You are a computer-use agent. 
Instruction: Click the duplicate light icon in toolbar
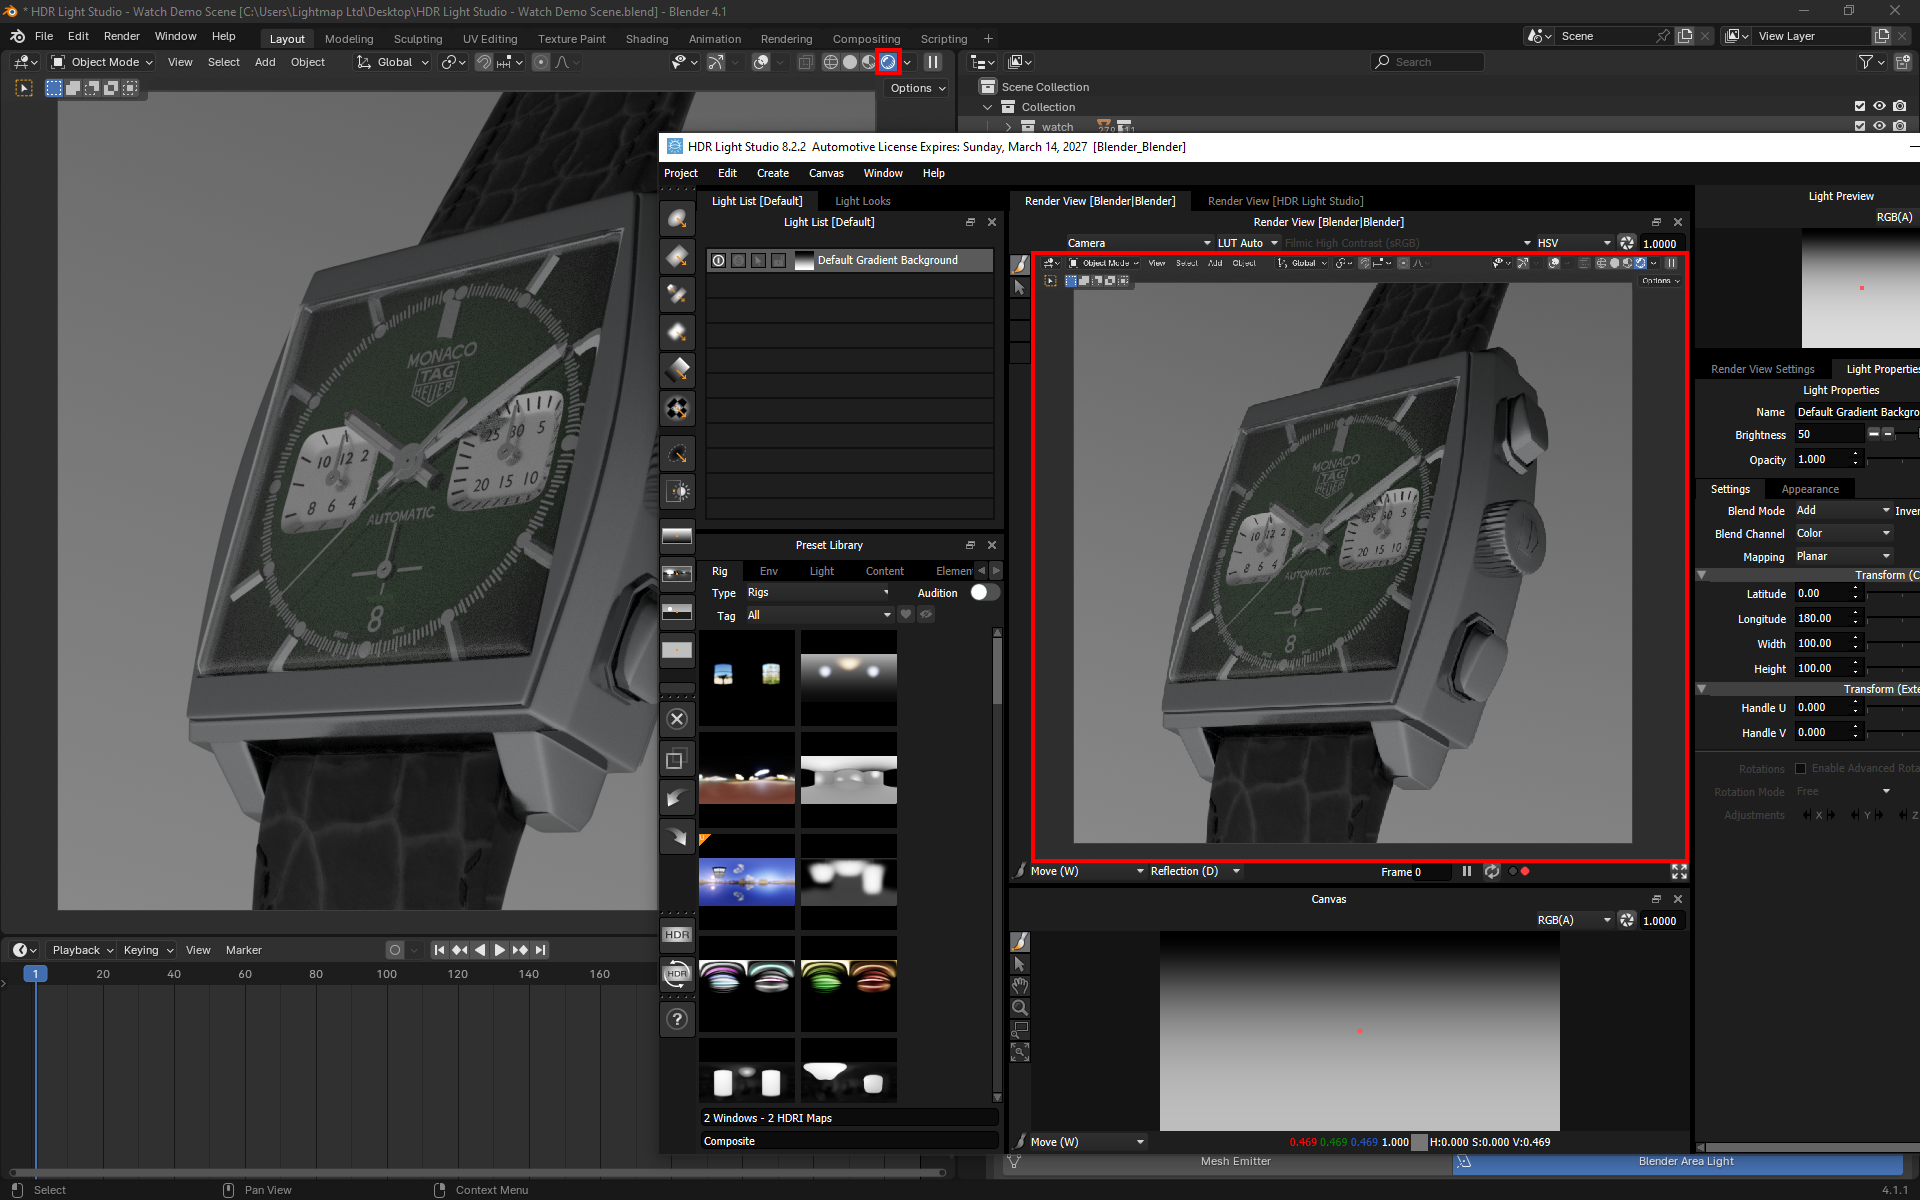coord(677,759)
